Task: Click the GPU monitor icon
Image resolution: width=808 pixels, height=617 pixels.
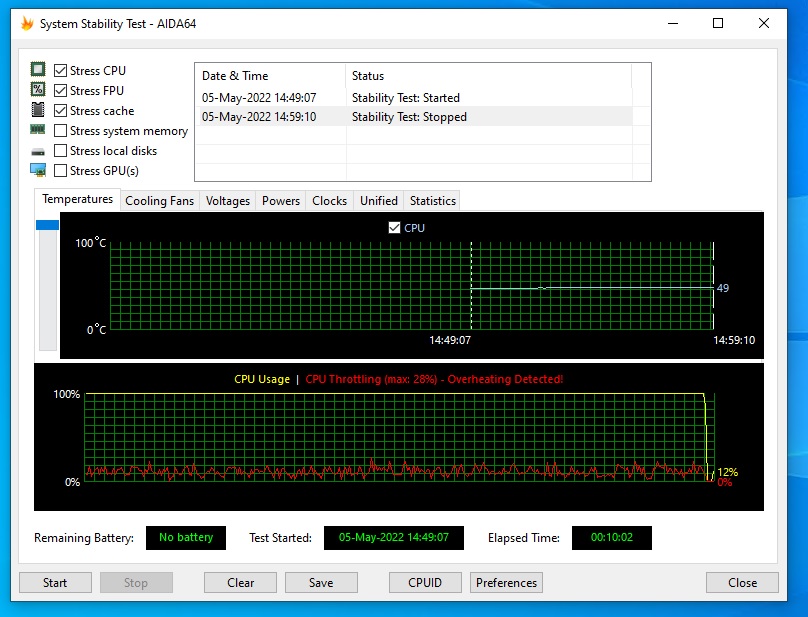Action: [x=38, y=170]
